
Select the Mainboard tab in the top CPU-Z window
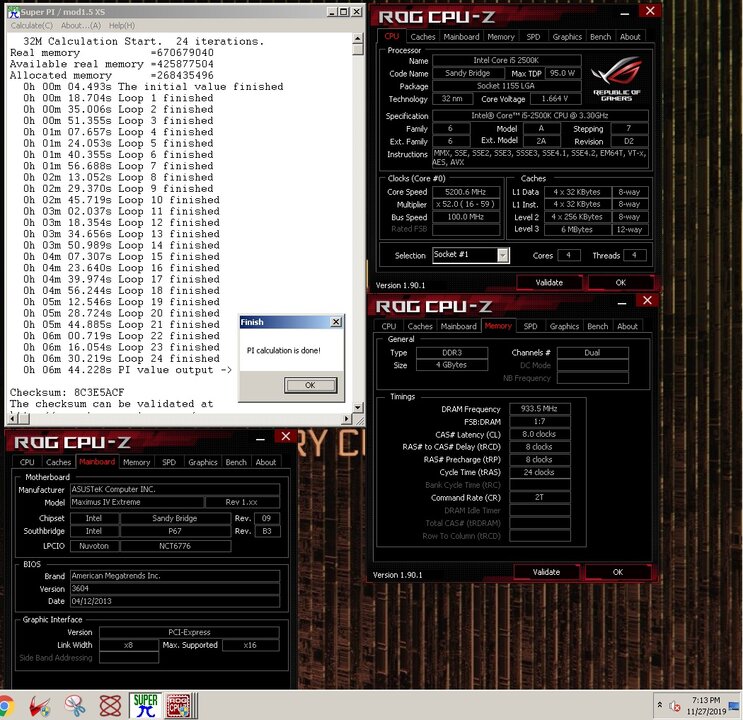coord(461,37)
